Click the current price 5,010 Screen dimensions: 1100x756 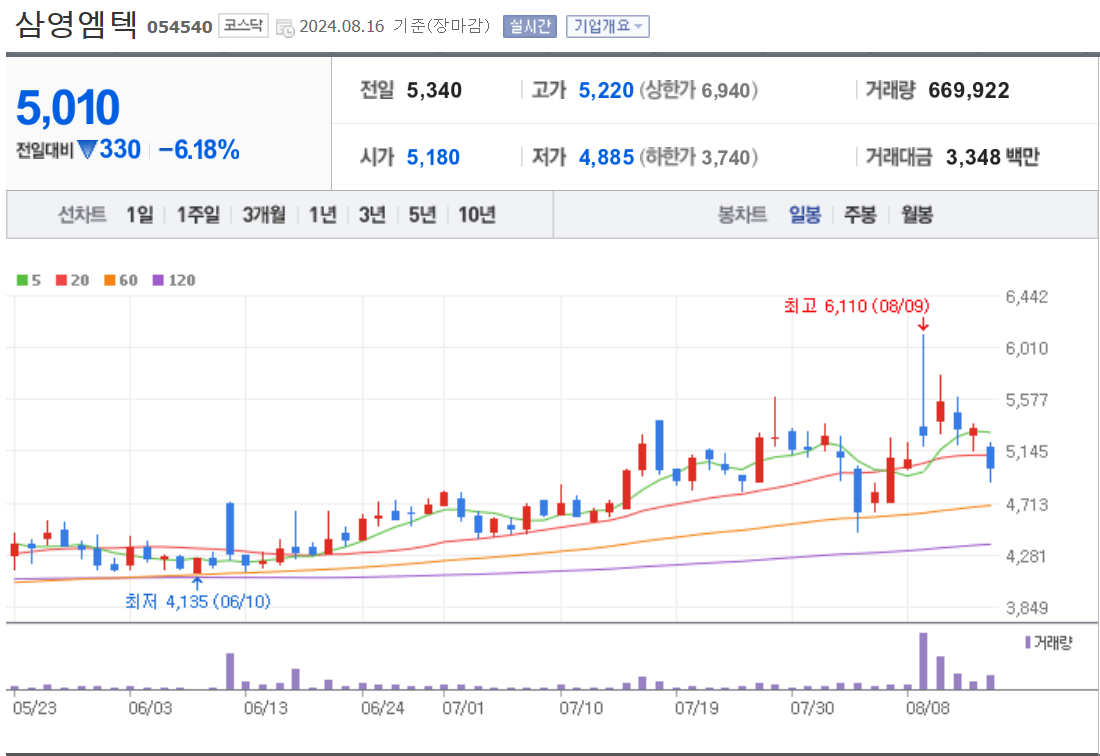pos(68,107)
